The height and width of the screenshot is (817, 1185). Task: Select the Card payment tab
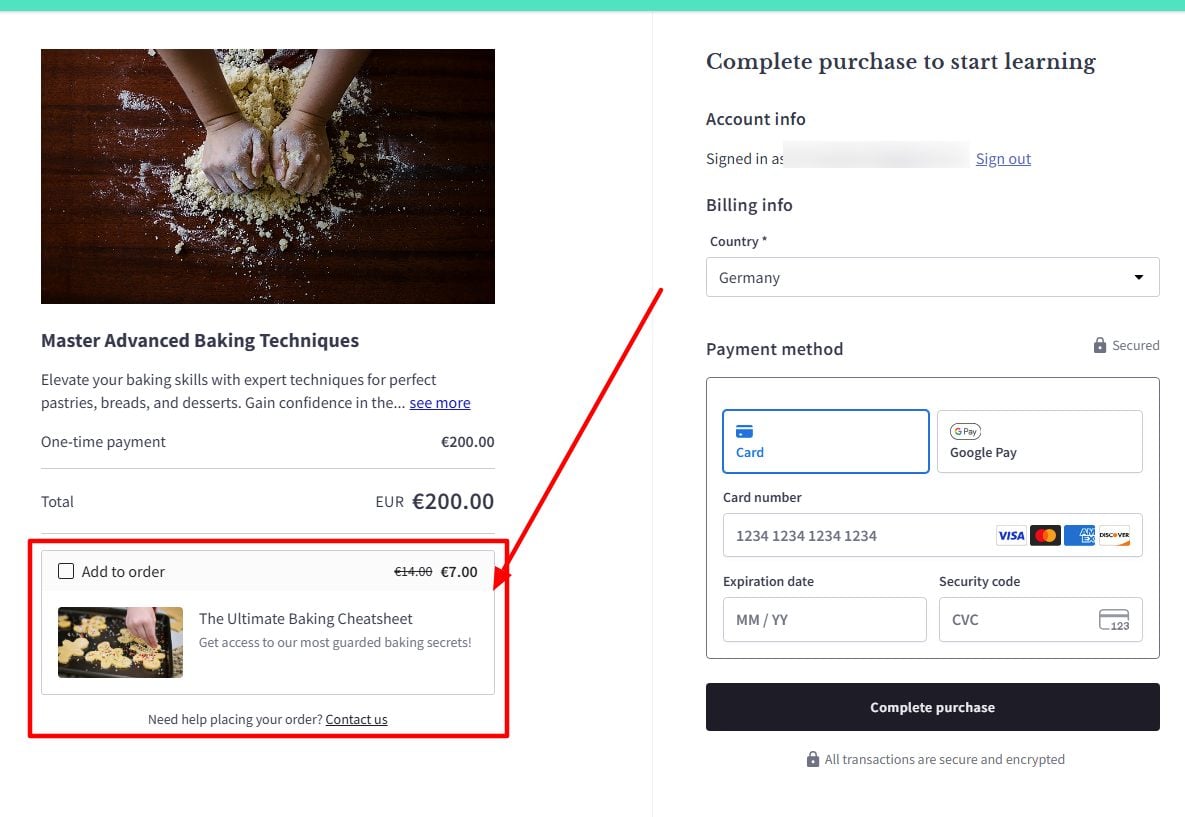pos(825,441)
